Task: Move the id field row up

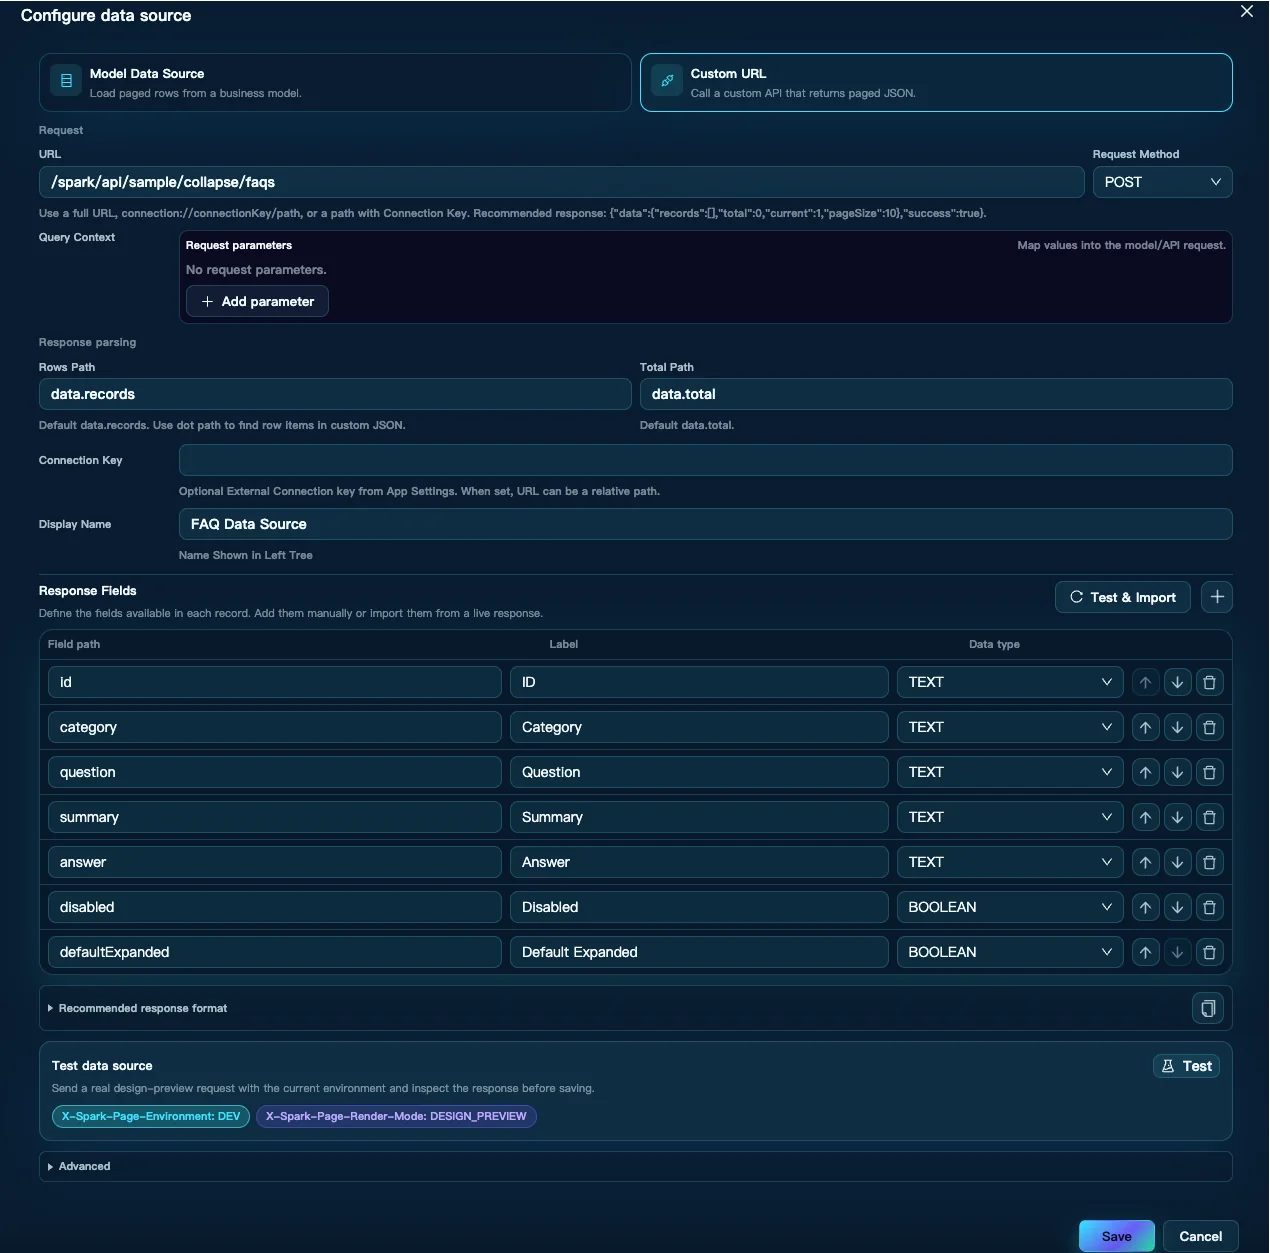Action: pos(1145,682)
